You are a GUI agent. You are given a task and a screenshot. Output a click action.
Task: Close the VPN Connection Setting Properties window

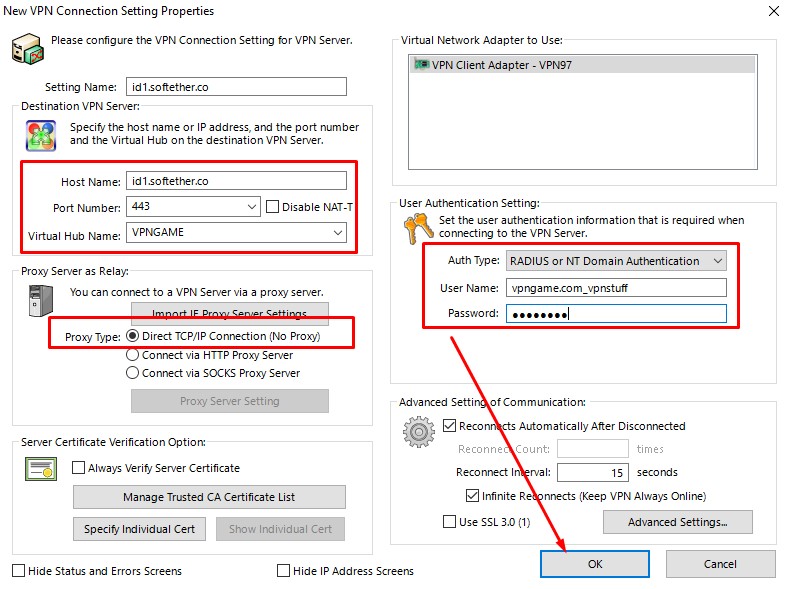[x=774, y=11]
